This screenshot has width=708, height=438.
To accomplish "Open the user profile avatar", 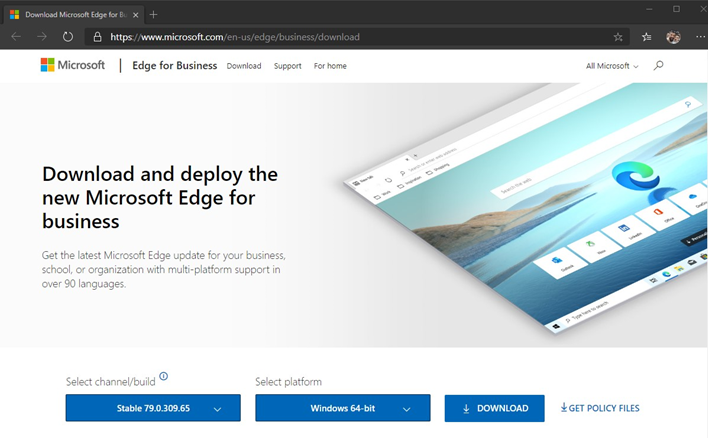I will point(673,37).
